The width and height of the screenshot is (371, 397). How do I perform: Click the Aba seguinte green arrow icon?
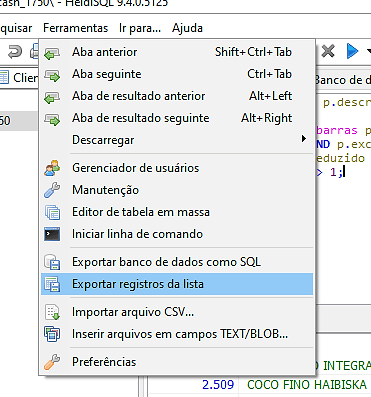52,75
